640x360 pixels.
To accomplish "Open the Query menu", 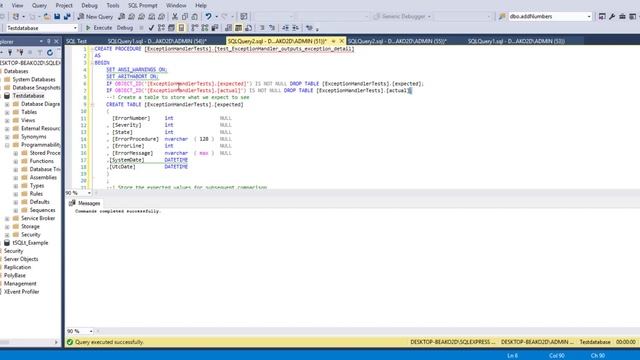I will [39, 5].
